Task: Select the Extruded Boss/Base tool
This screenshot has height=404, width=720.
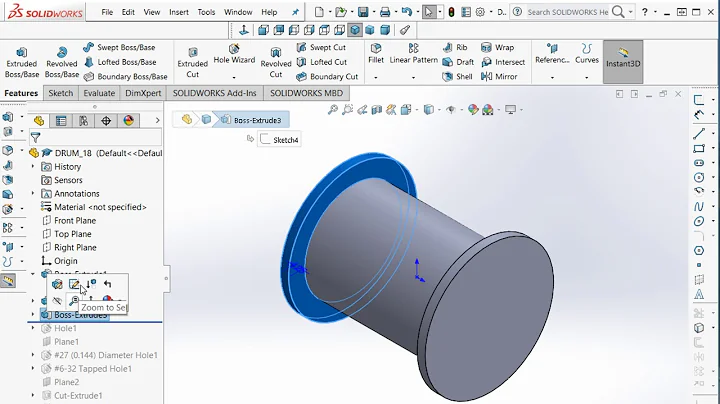Action: click(x=22, y=62)
